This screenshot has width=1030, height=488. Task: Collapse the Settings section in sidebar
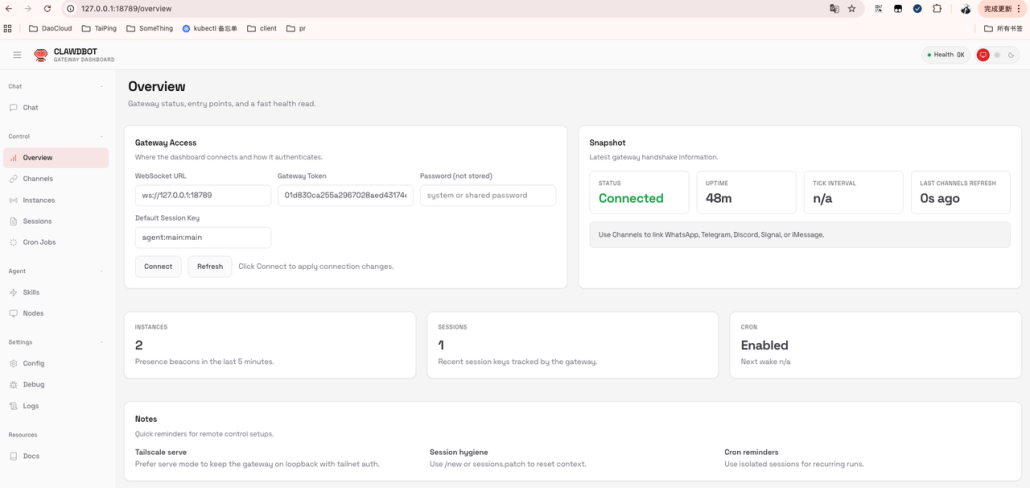[x=101, y=342]
